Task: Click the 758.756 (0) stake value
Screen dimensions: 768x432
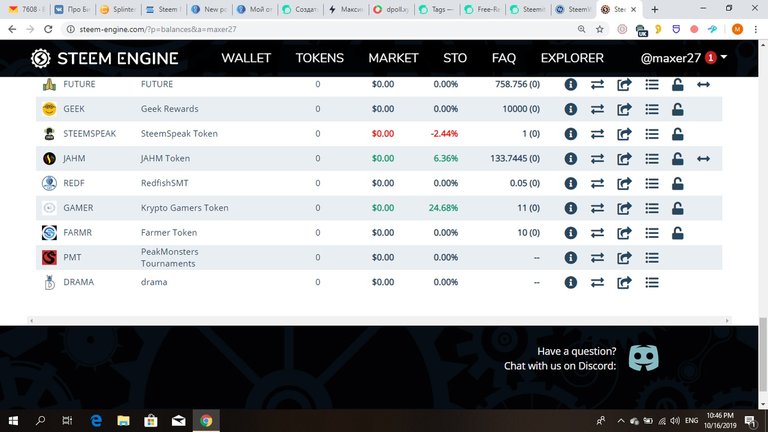Action: [x=517, y=84]
